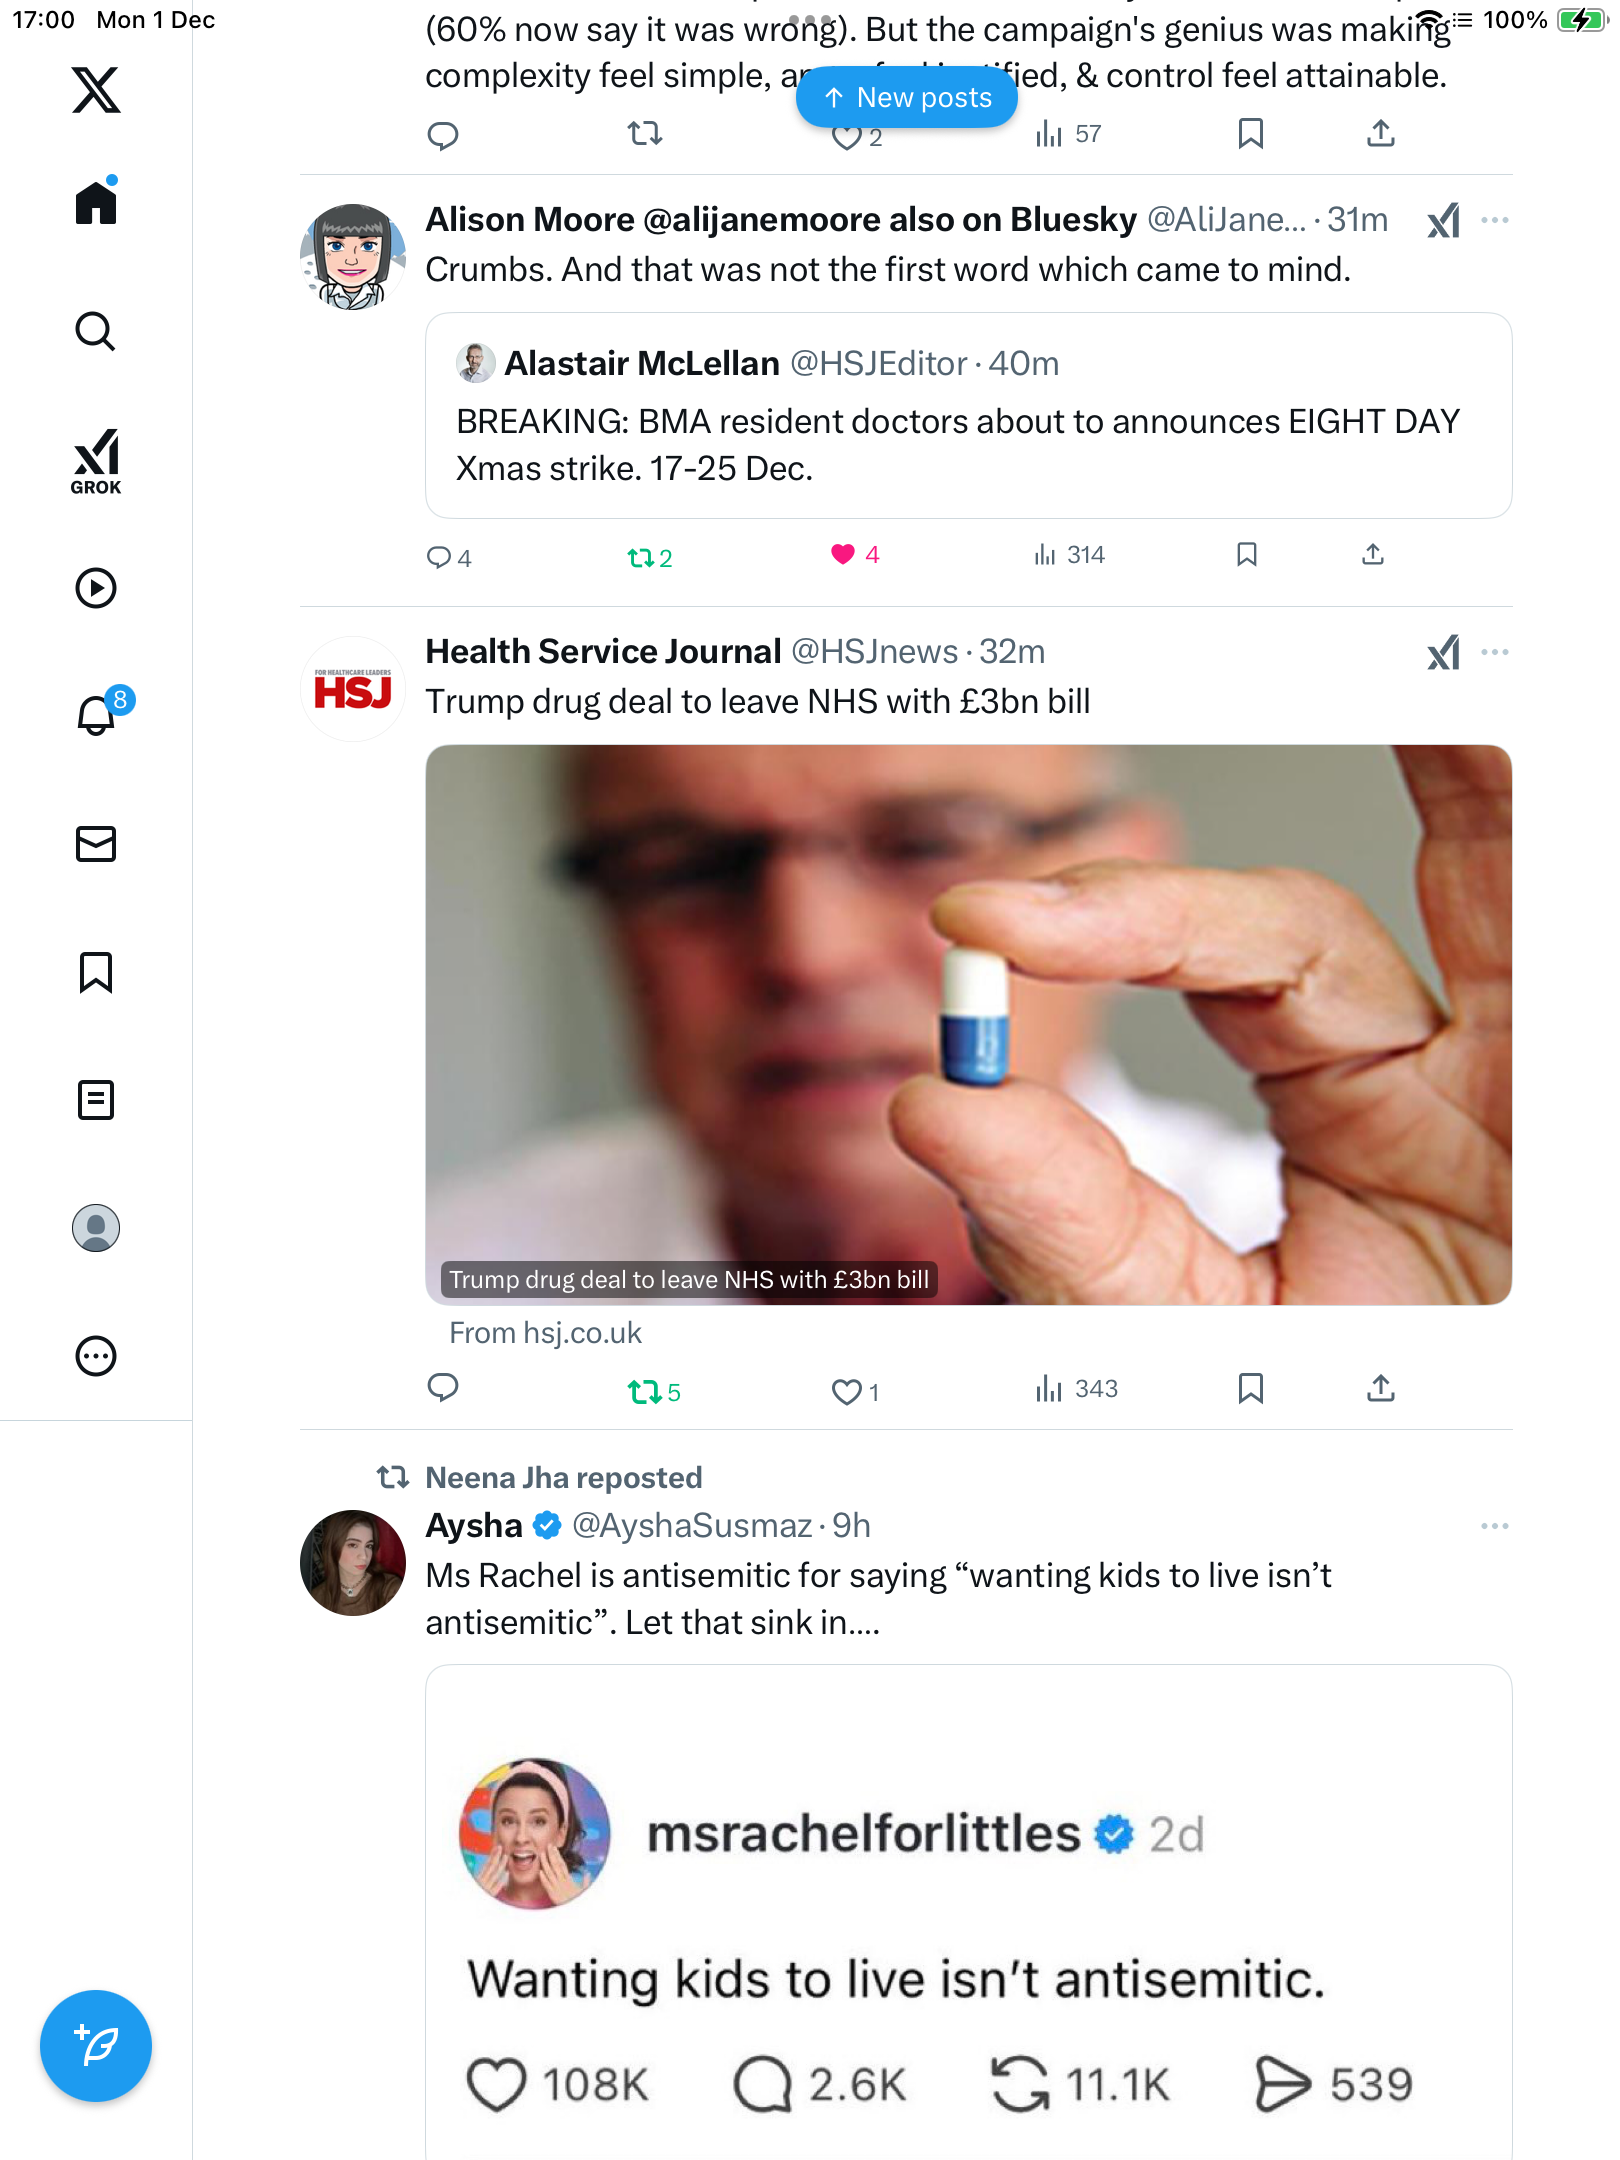
Task: Share the Health Service Journal post
Action: click(x=1380, y=1388)
